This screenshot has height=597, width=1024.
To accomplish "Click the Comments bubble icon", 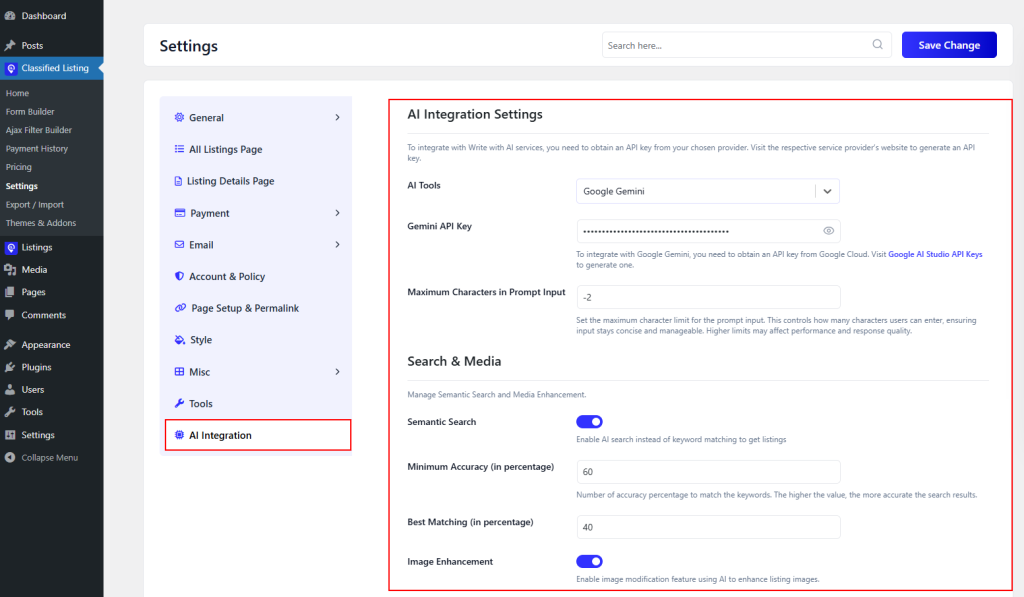I will click(10, 315).
